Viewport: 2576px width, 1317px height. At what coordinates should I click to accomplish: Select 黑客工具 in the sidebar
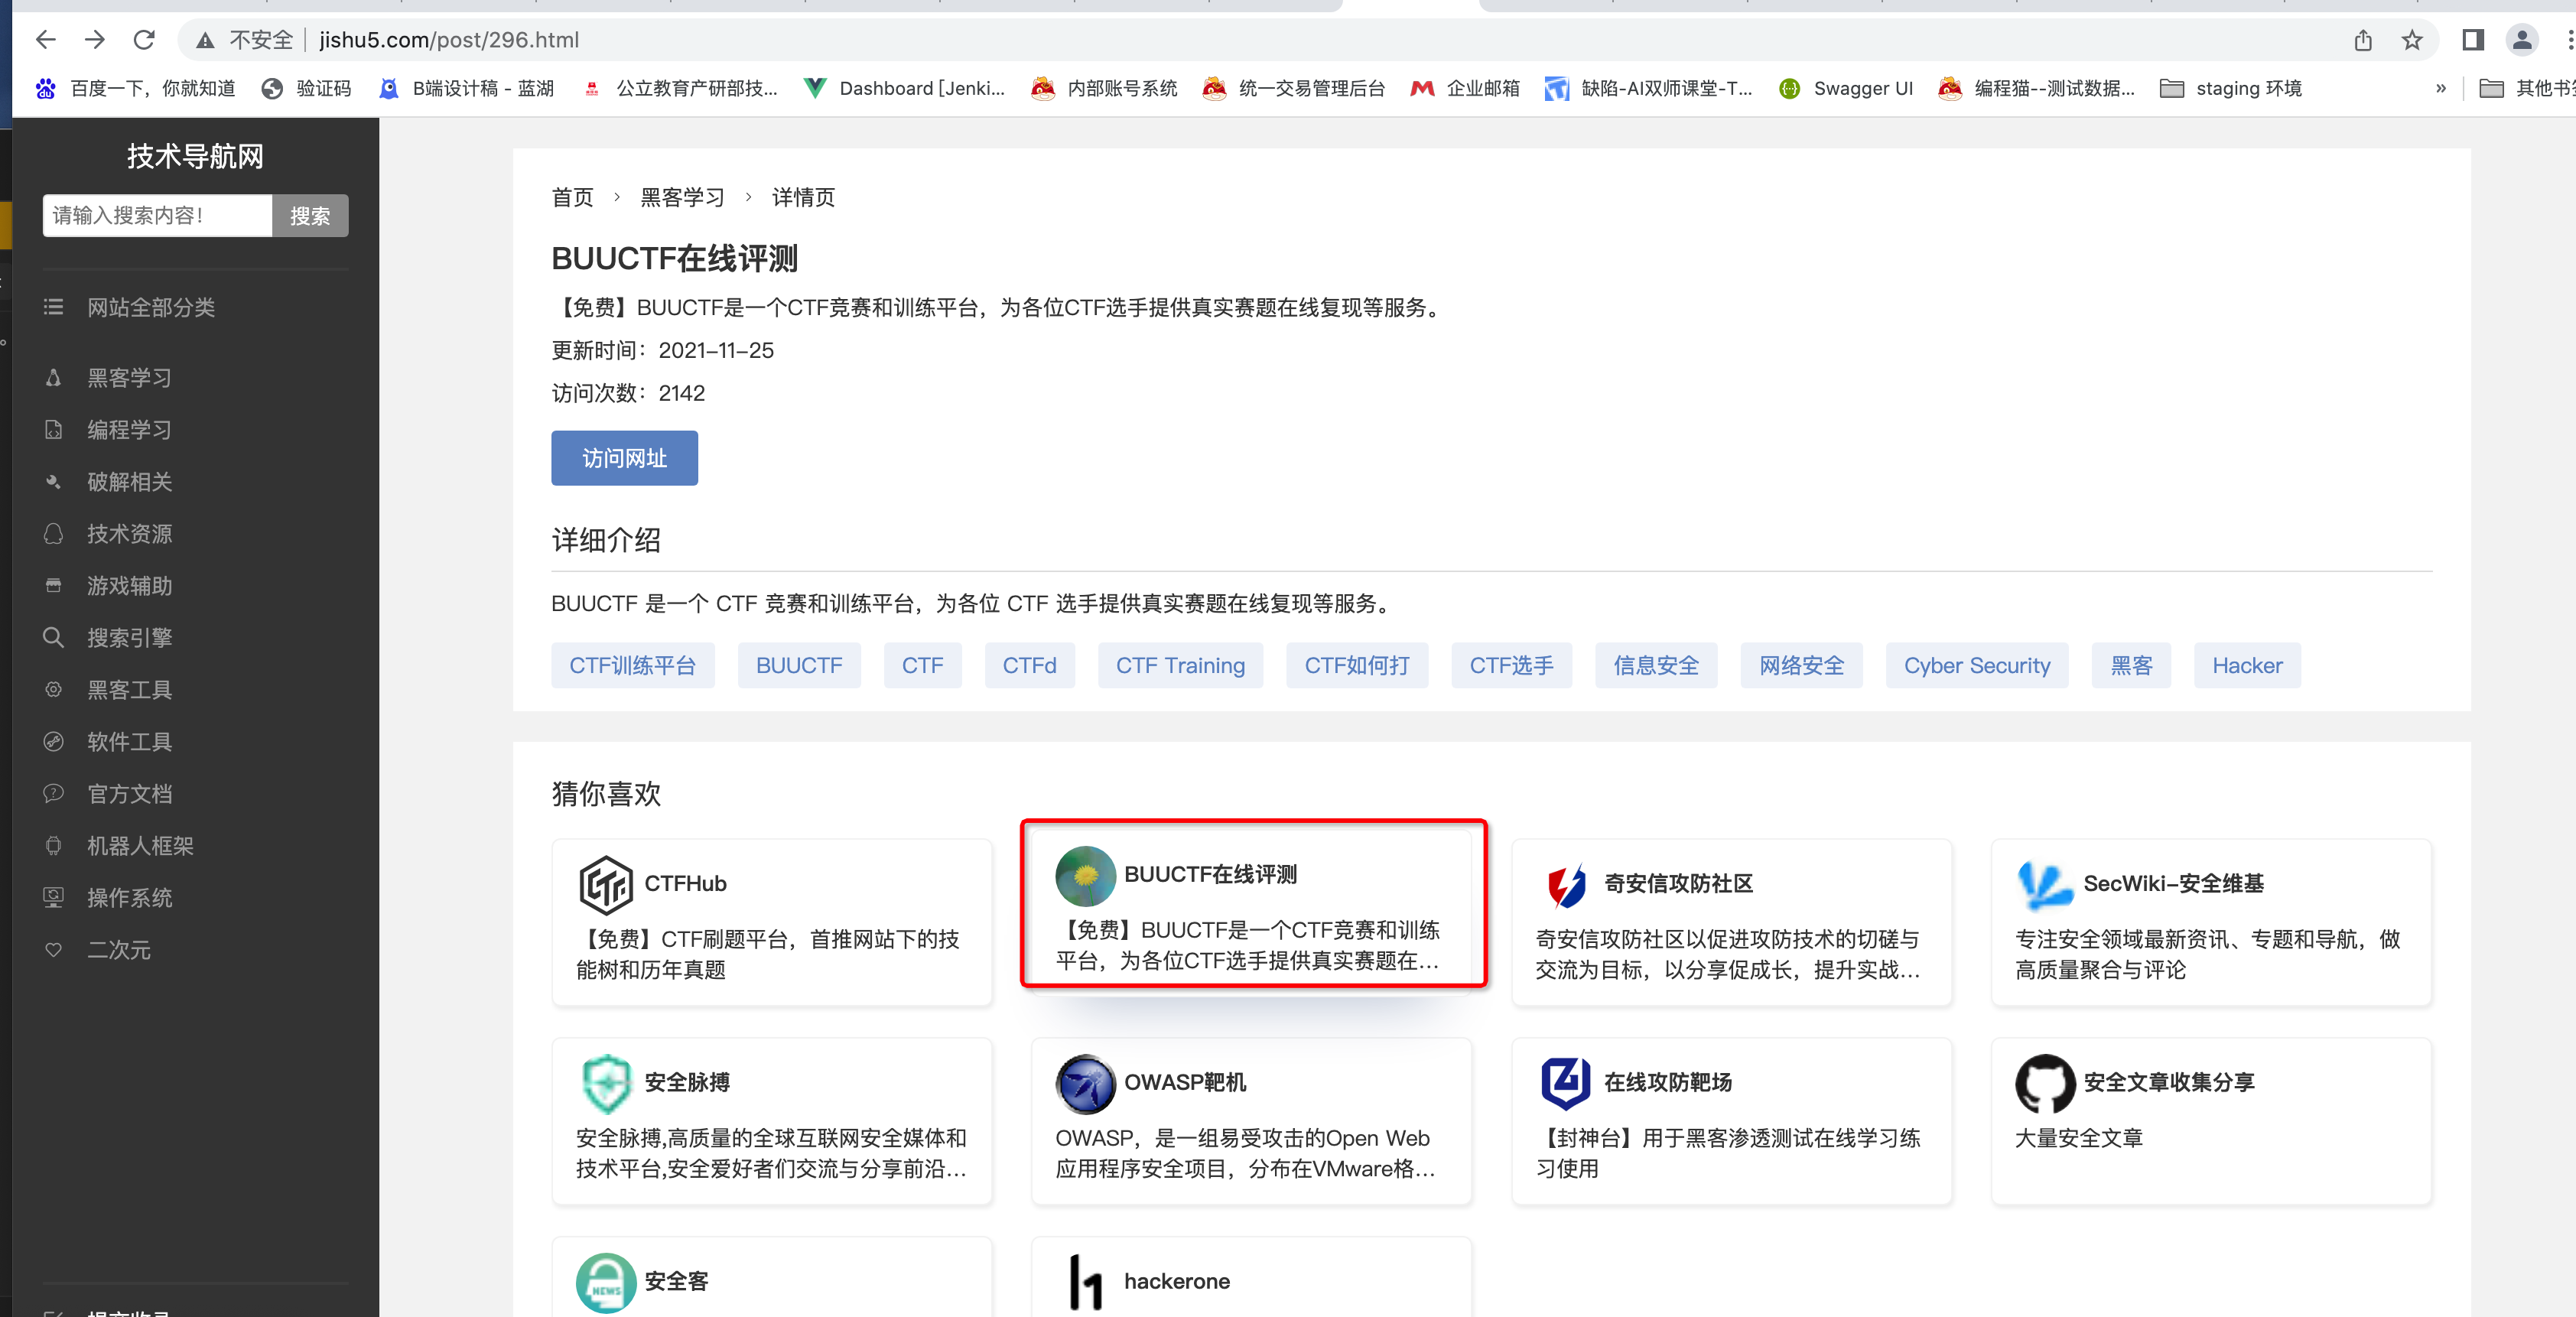(129, 690)
